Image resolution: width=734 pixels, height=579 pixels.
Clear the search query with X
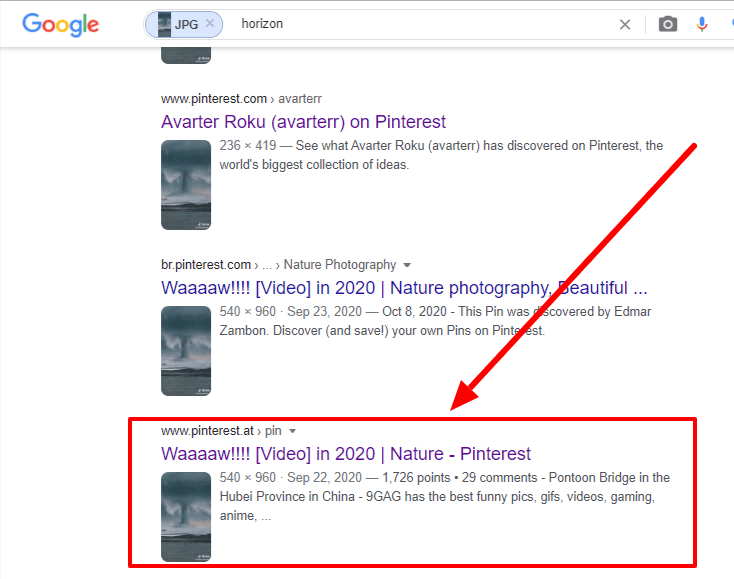[625, 24]
